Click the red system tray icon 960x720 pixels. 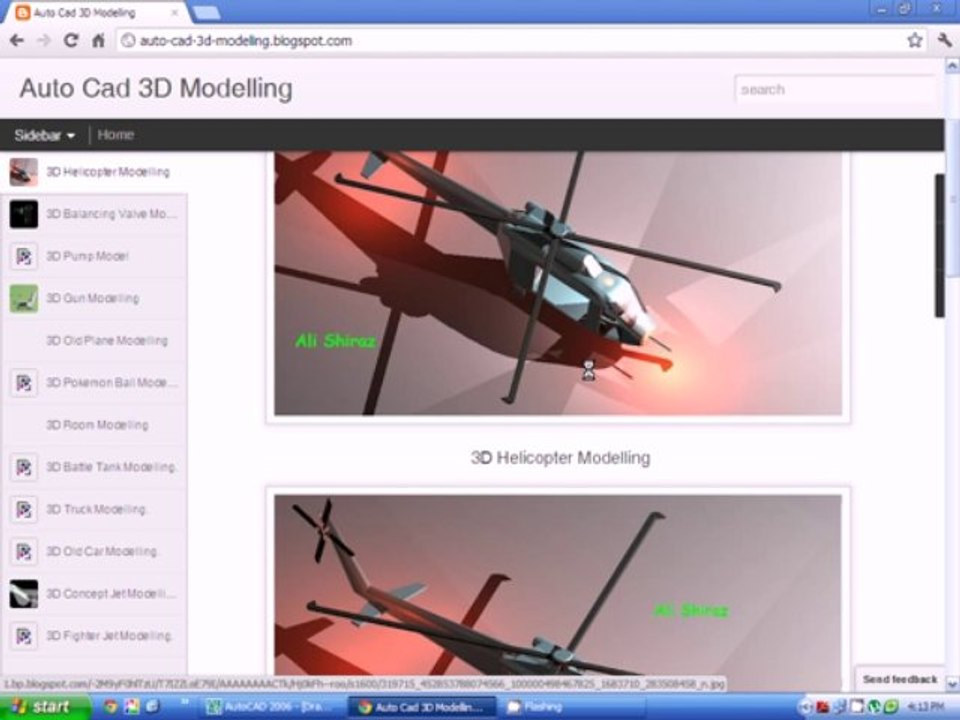(x=823, y=708)
